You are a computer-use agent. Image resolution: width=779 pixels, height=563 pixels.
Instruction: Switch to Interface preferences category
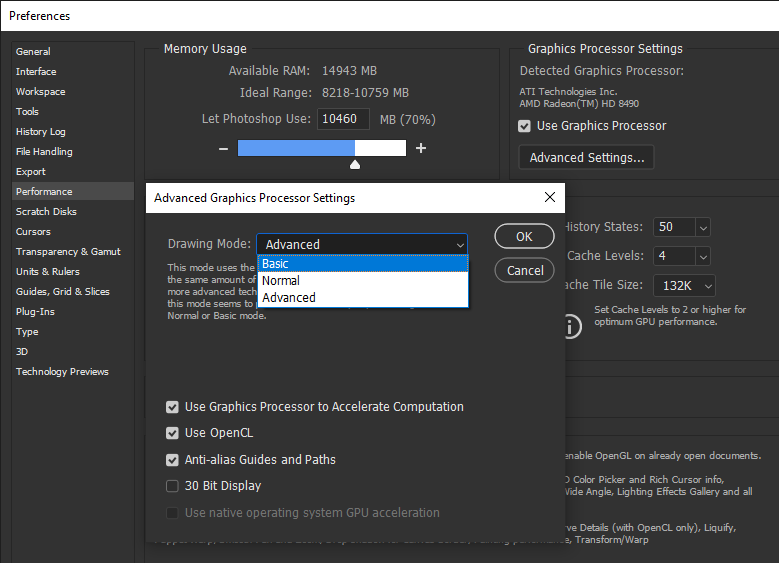pyautogui.click(x=36, y=72)
